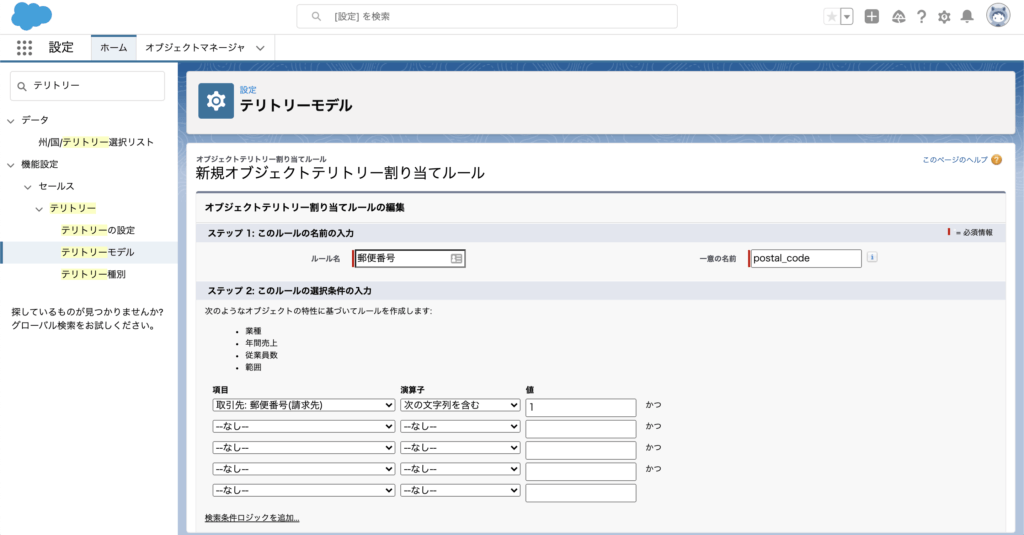Click 検索条件ロジックを追加 link

coord(252,518)
